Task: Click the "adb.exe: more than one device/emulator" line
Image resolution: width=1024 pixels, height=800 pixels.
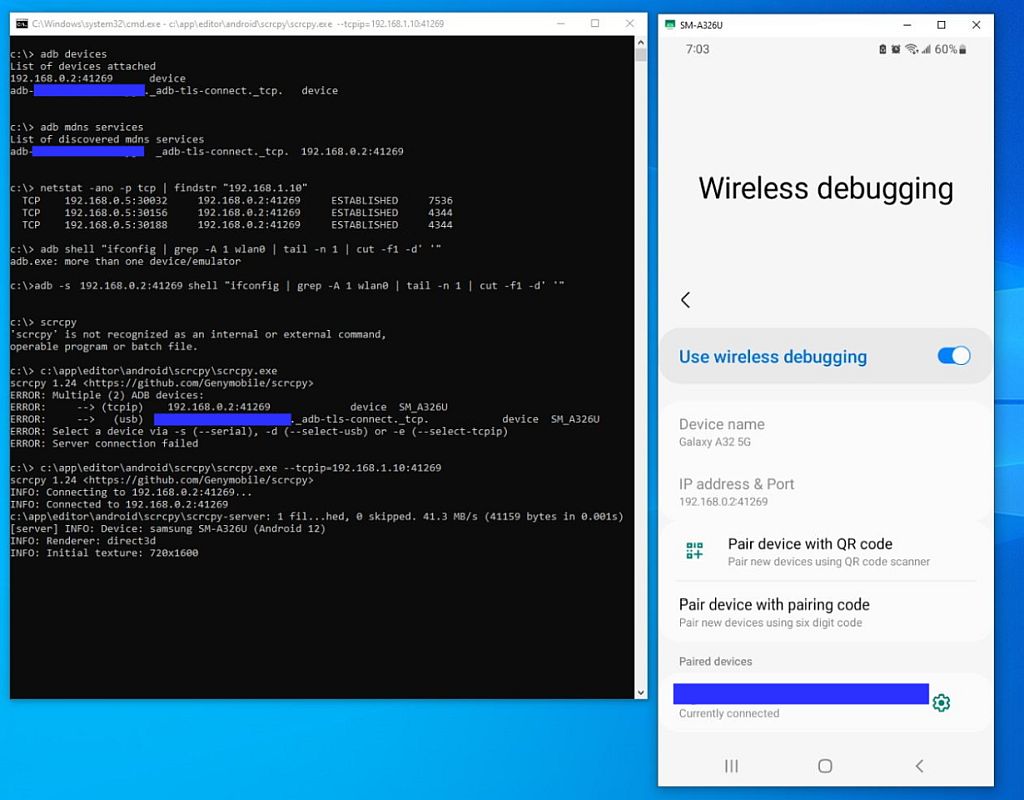Action: pyautogui.click(x=125, y=261)
